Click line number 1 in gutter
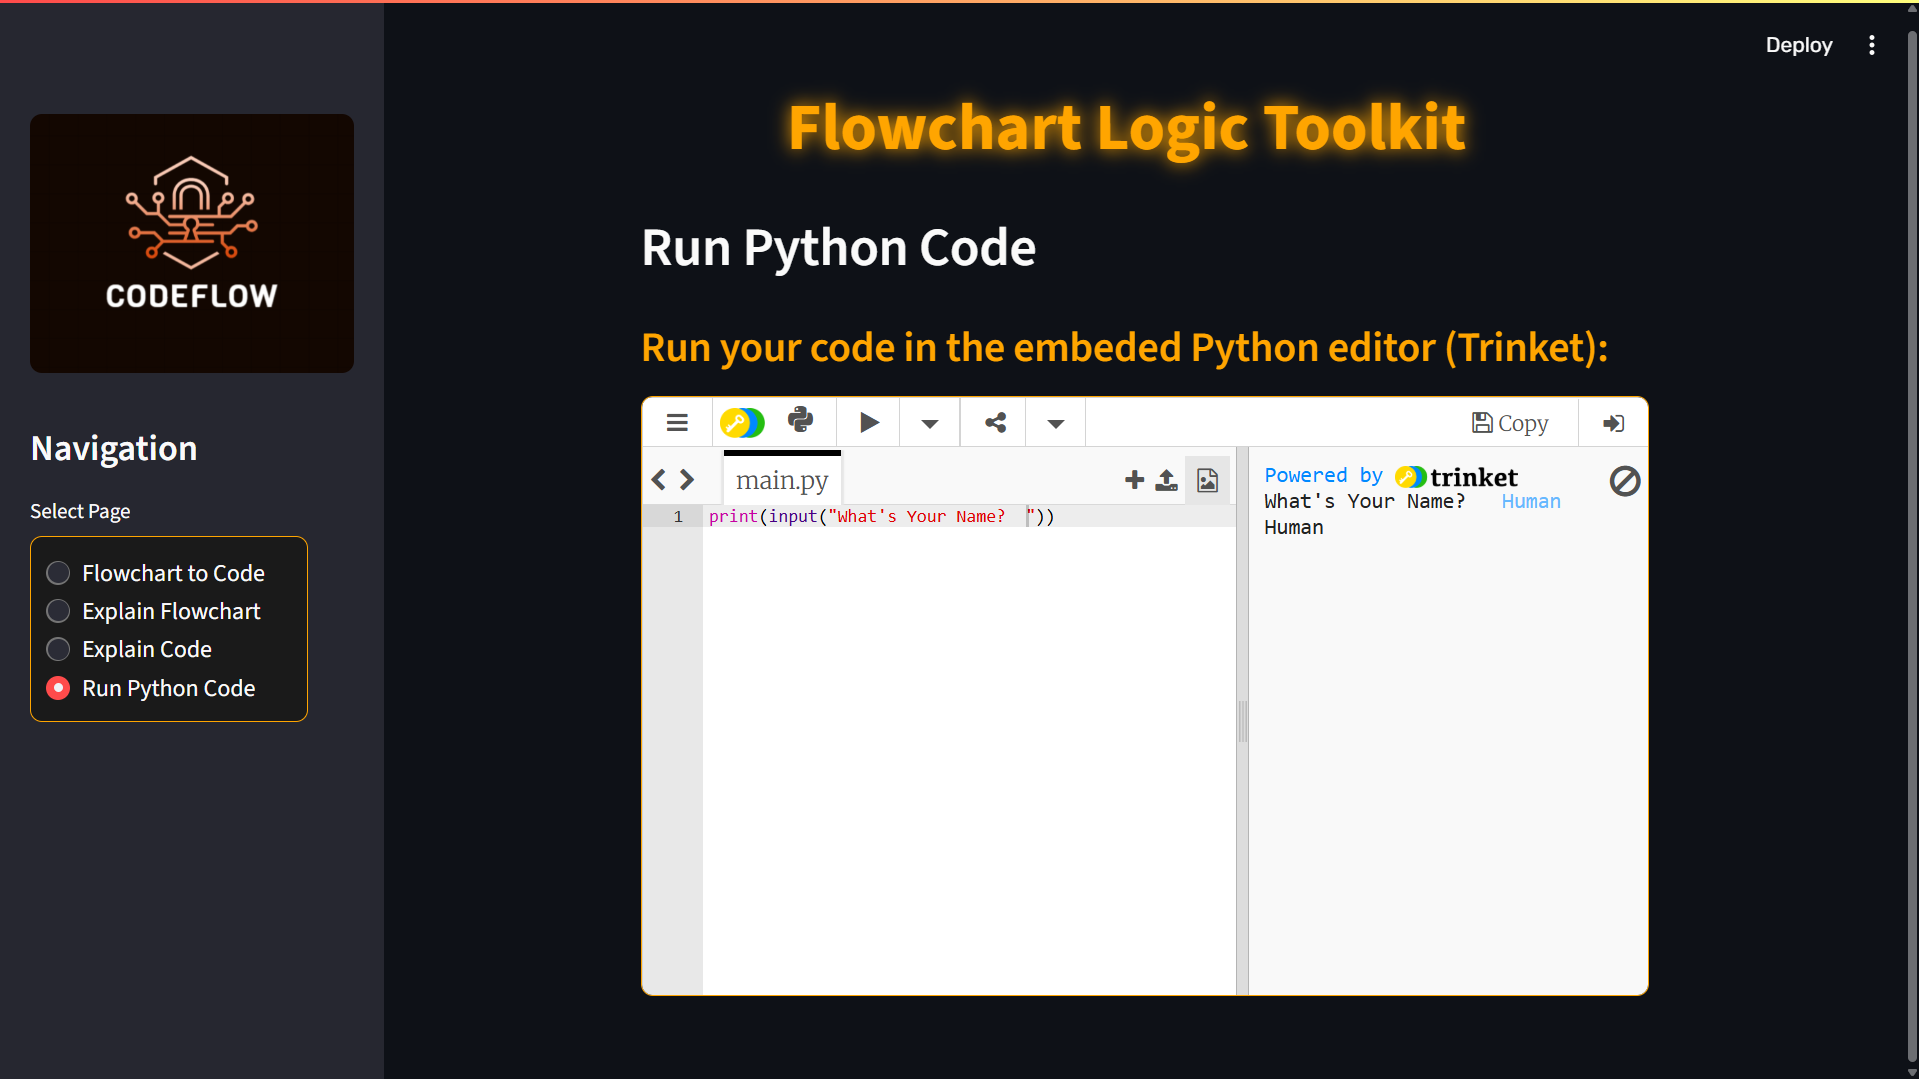The width and height of the screenshot is (1919, 1079). coord(678,517)
